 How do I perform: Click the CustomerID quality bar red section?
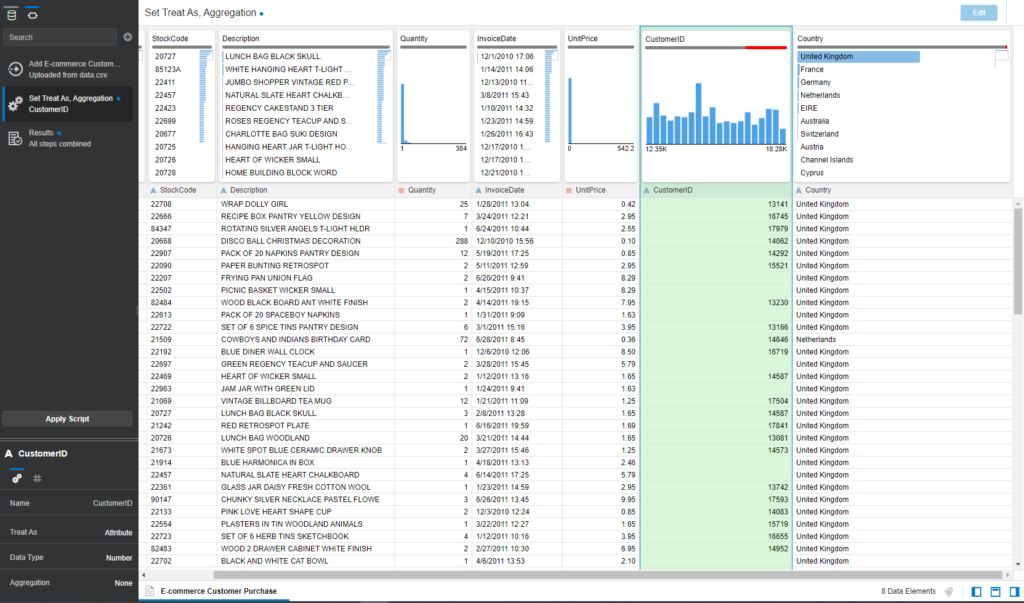[766, 48]
